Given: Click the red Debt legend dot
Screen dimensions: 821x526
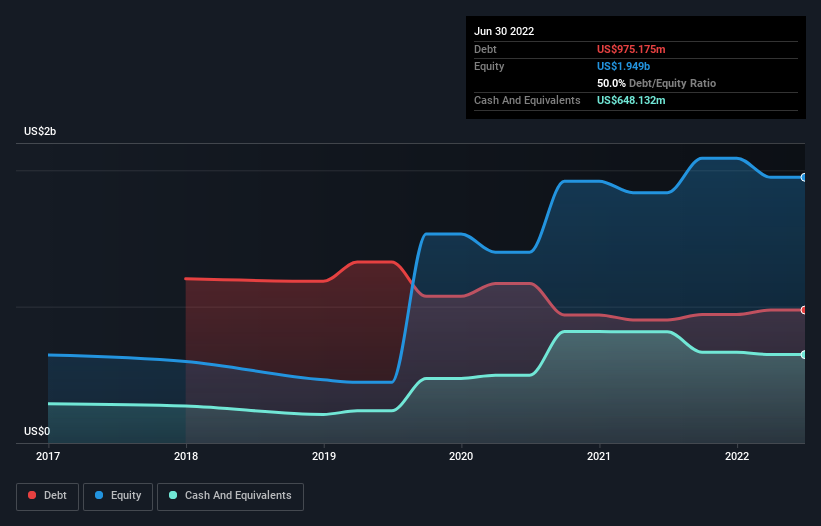Looking at the screenshot, I should [x=32, y=495].
